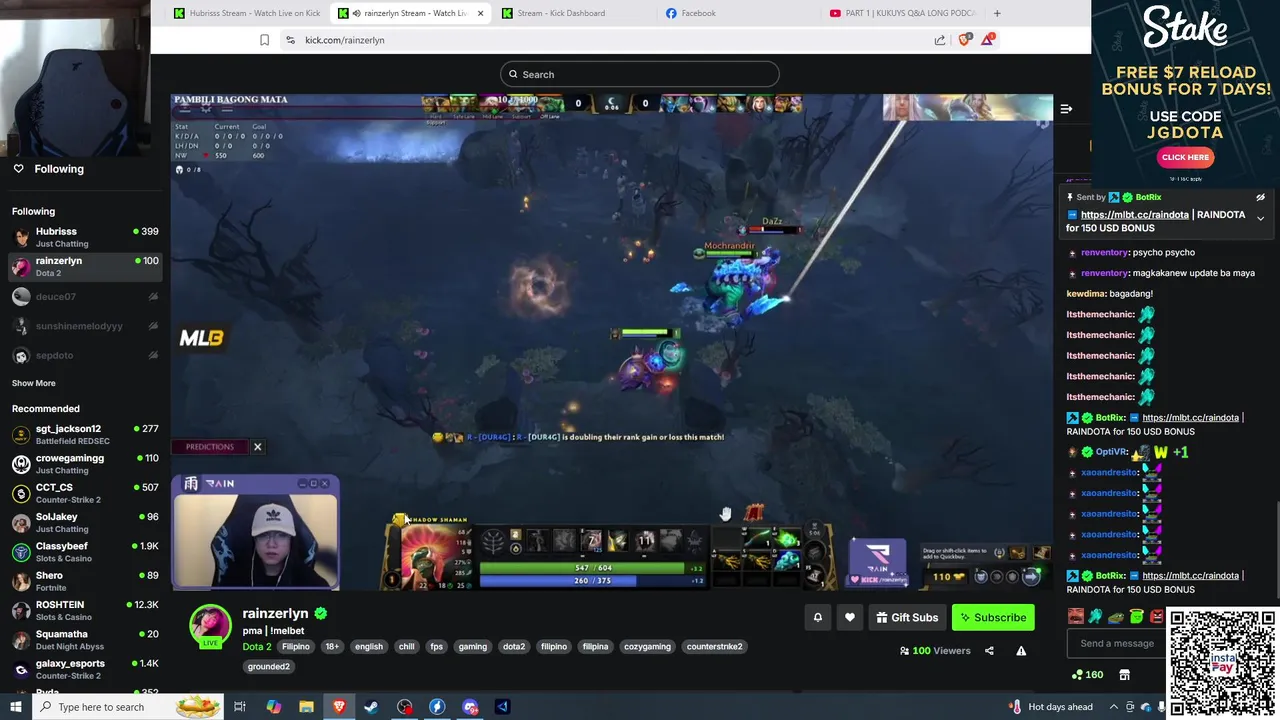Click the counterstrike2 tag
Screen dimensions: 1280x720
(714, 646)
